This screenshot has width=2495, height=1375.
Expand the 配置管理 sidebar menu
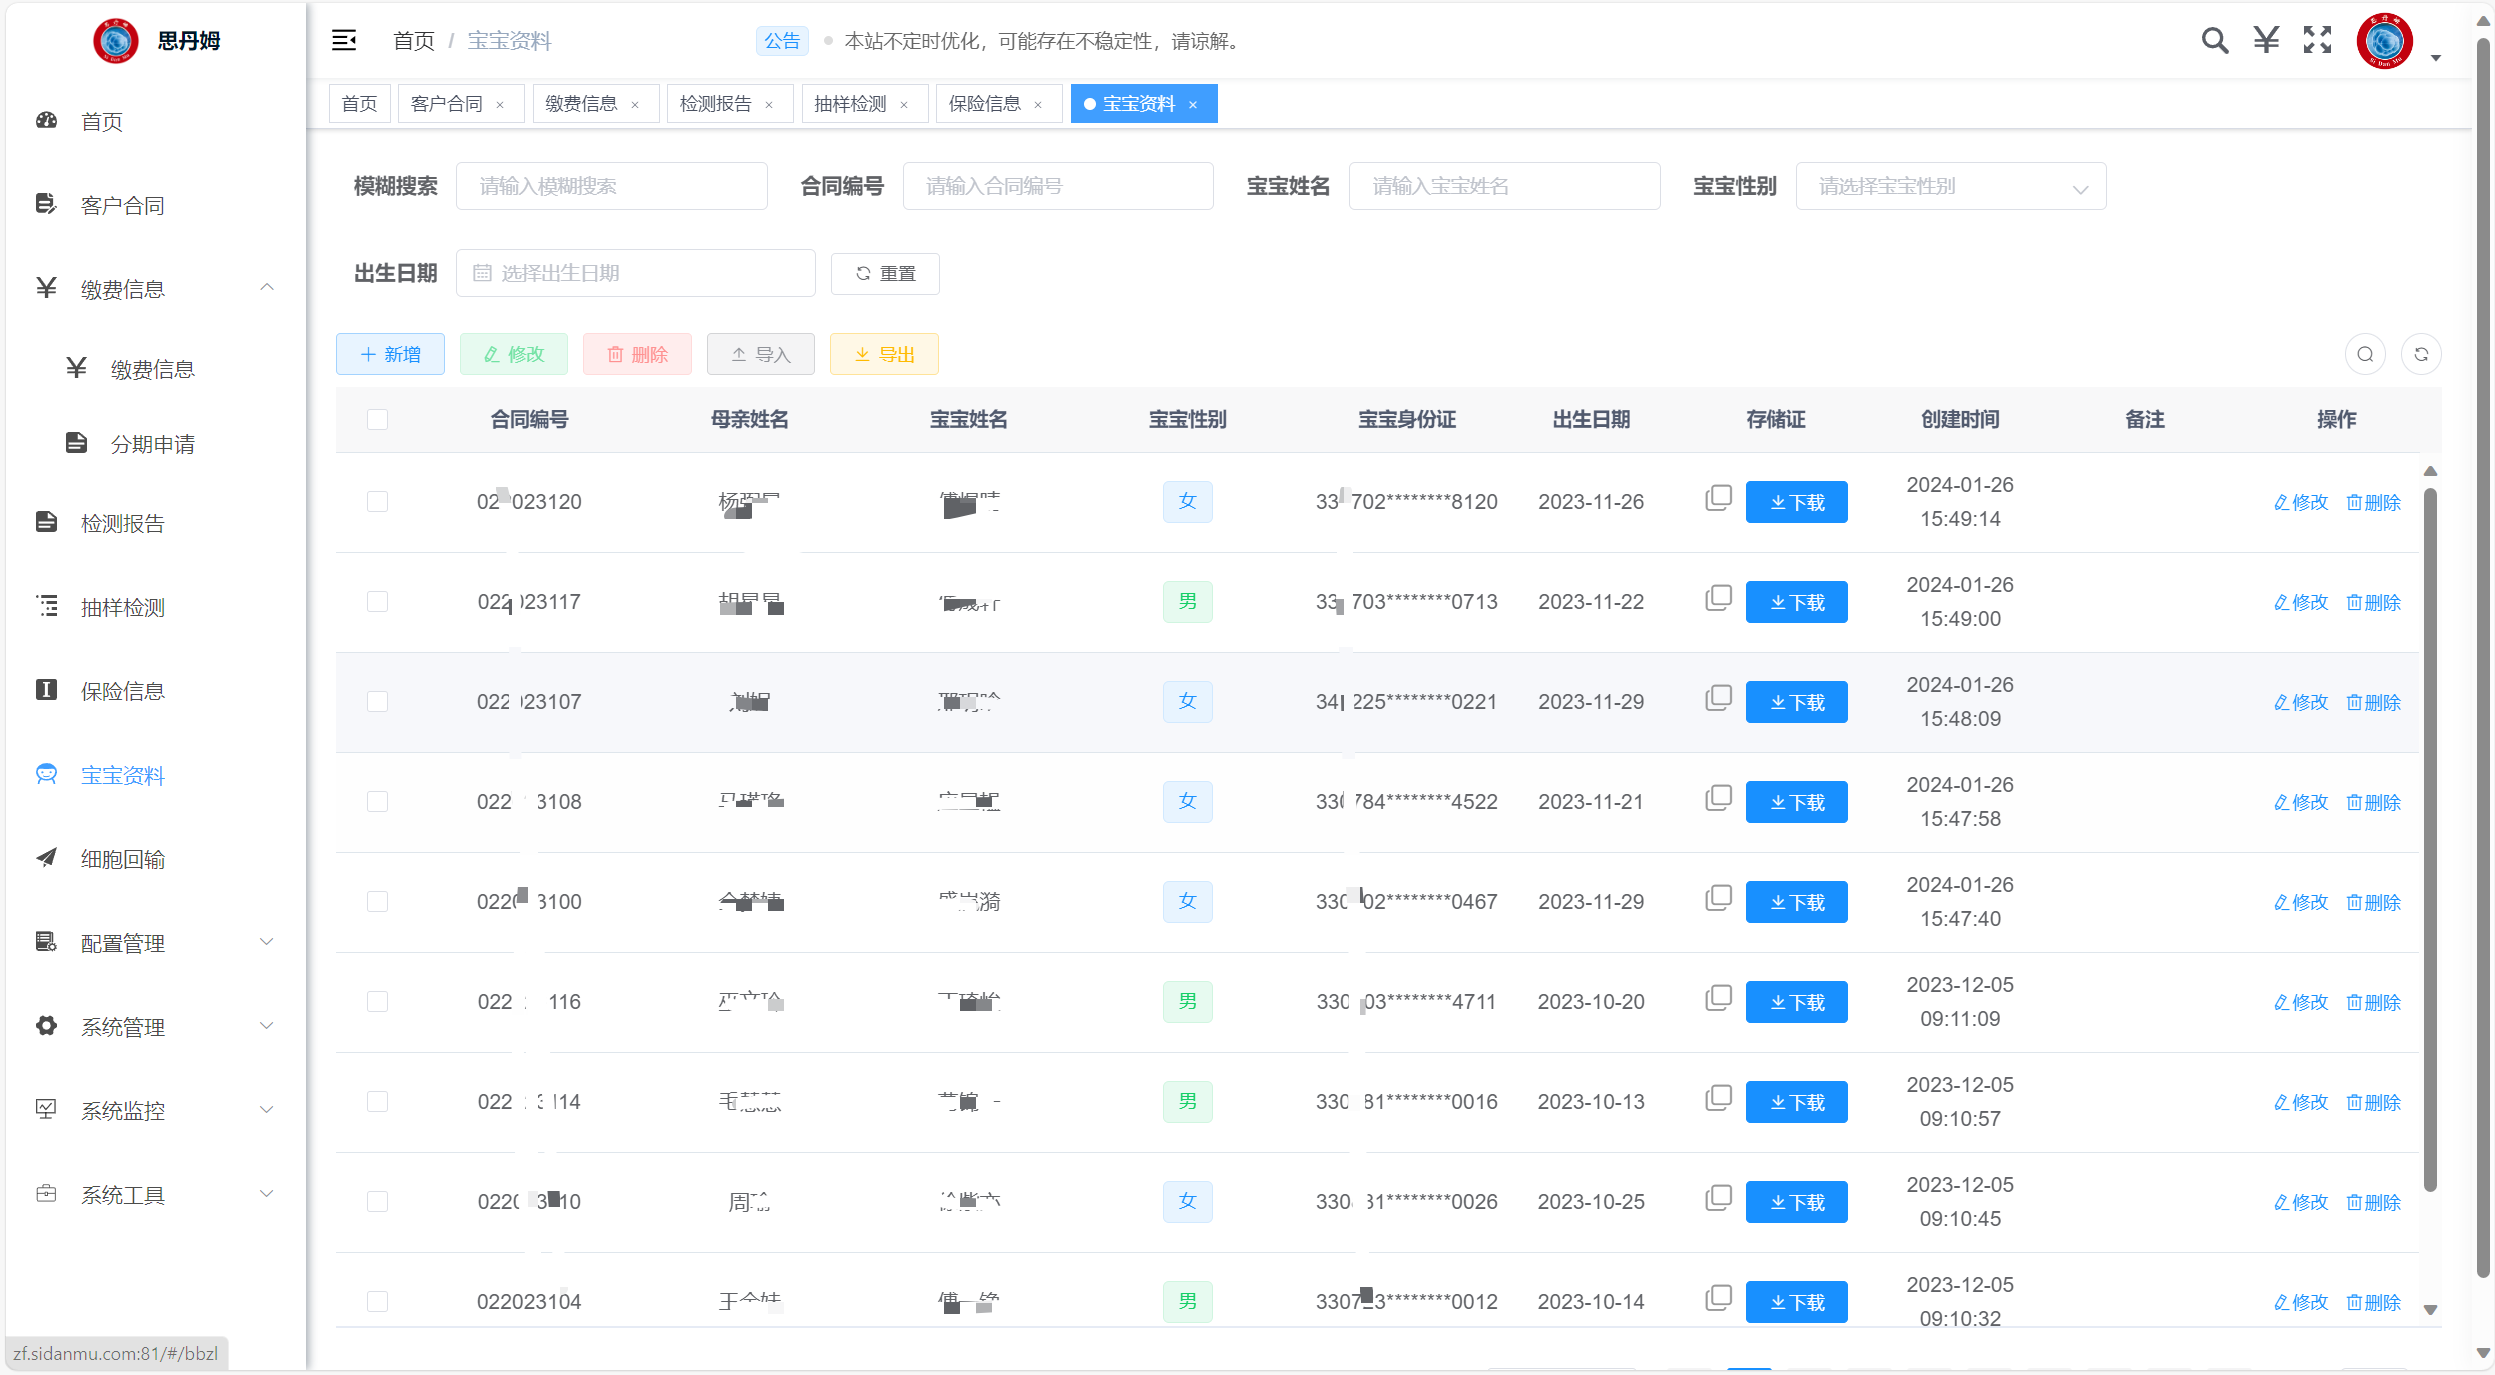tap(267, 942)
